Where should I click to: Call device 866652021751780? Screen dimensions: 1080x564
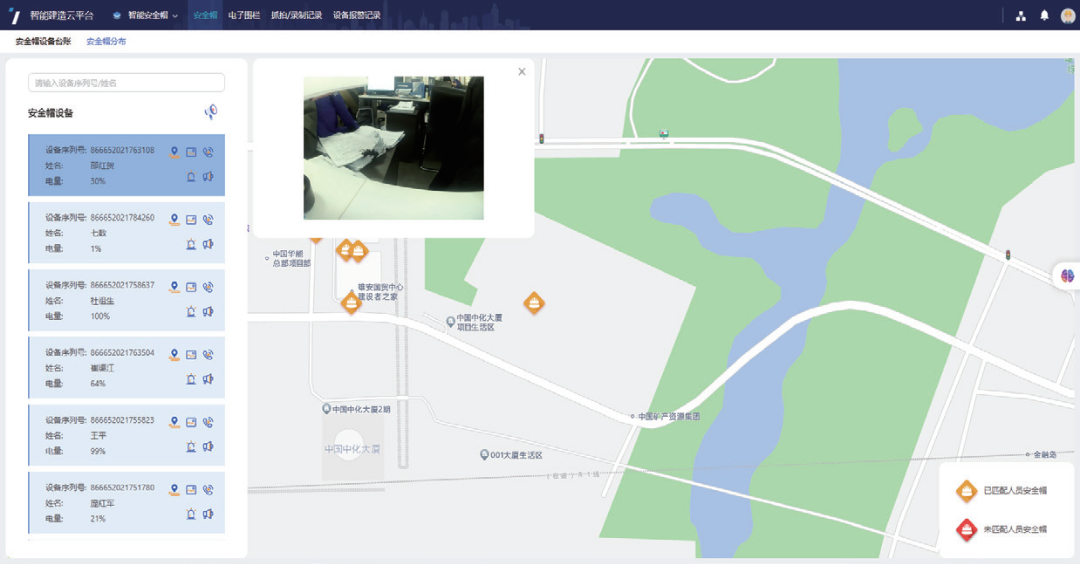click(x=208, y=490)
